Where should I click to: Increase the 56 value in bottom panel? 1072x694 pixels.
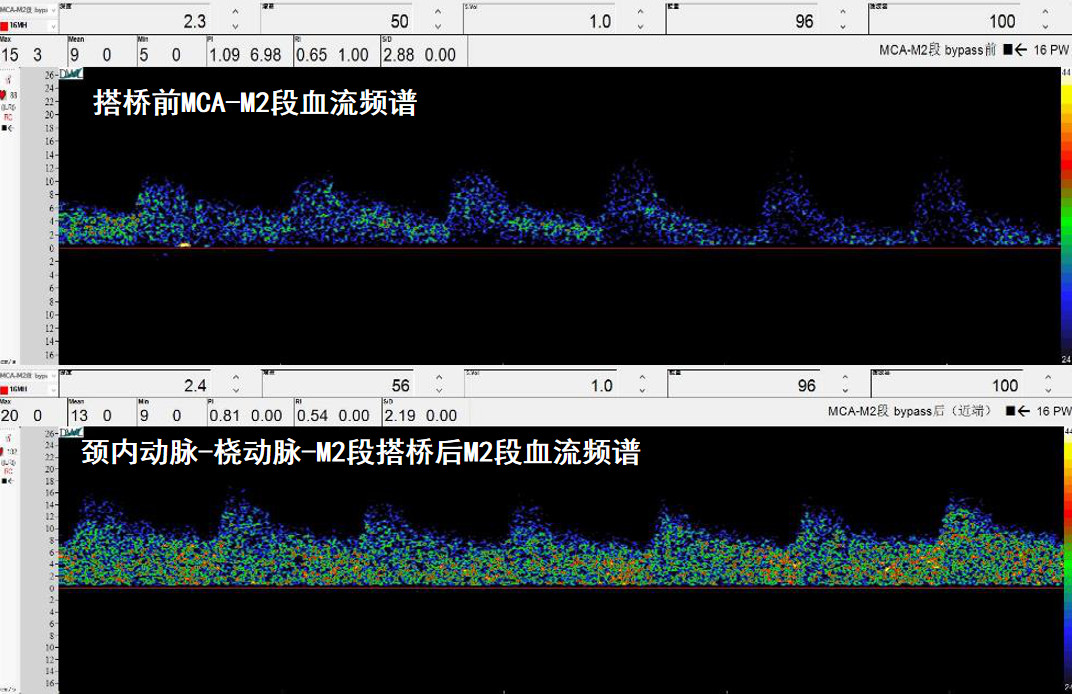(439, 377)
